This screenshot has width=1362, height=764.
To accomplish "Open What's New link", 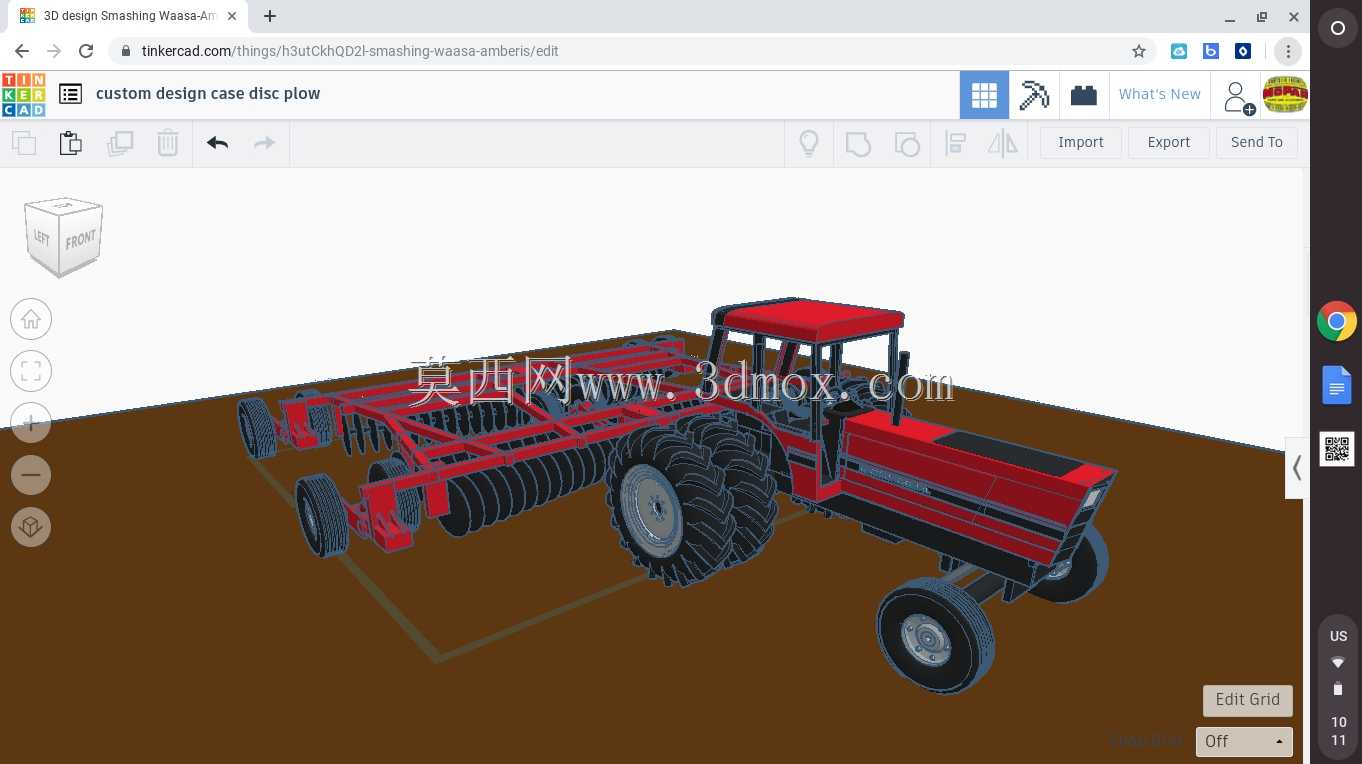I will tap(1159, 94).
